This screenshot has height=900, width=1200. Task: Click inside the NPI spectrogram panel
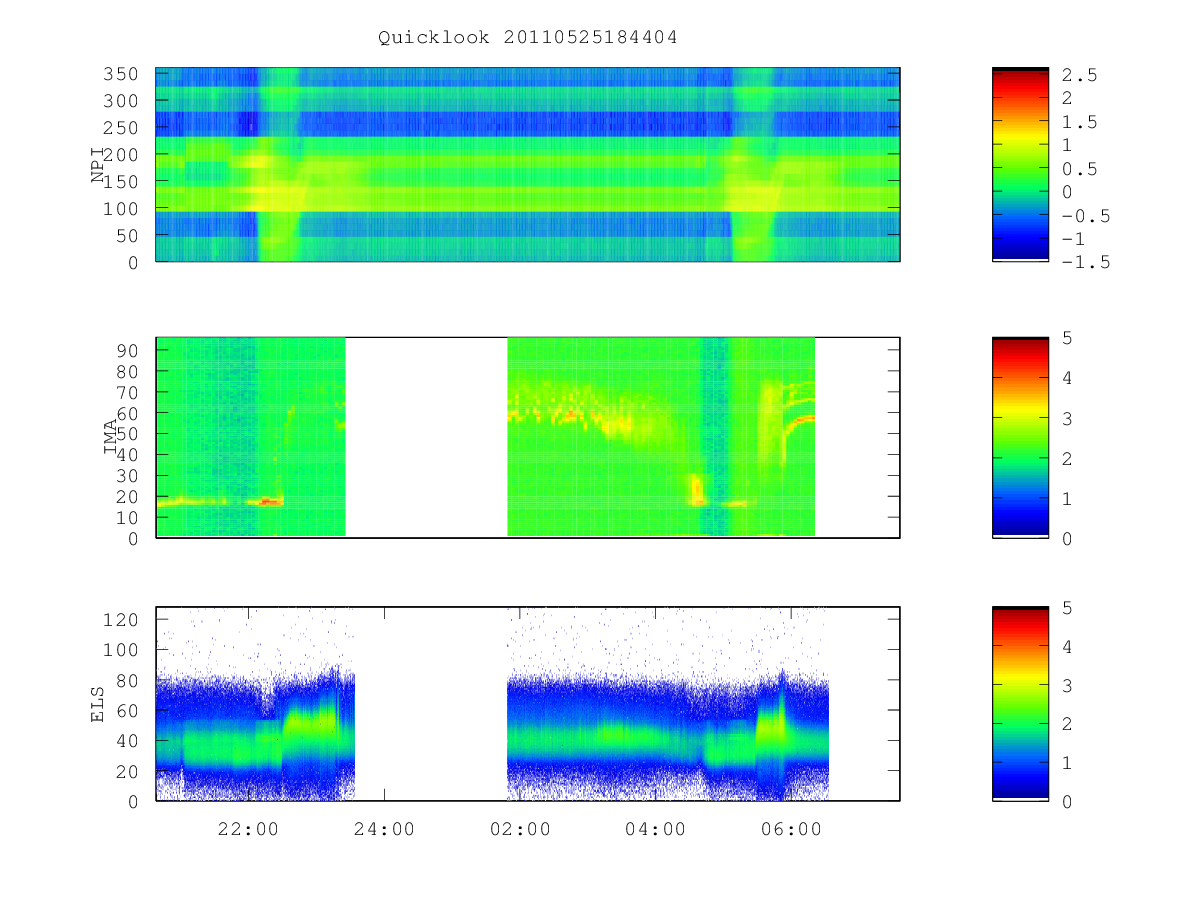[x=528, y=164]
